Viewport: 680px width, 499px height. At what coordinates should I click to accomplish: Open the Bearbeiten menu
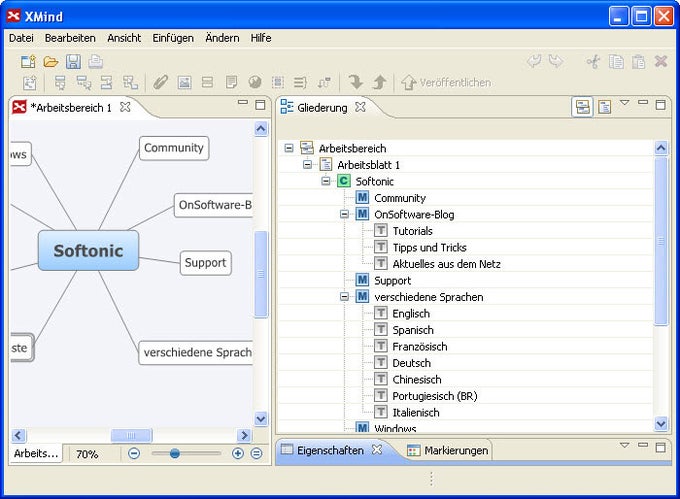(70, 38)
